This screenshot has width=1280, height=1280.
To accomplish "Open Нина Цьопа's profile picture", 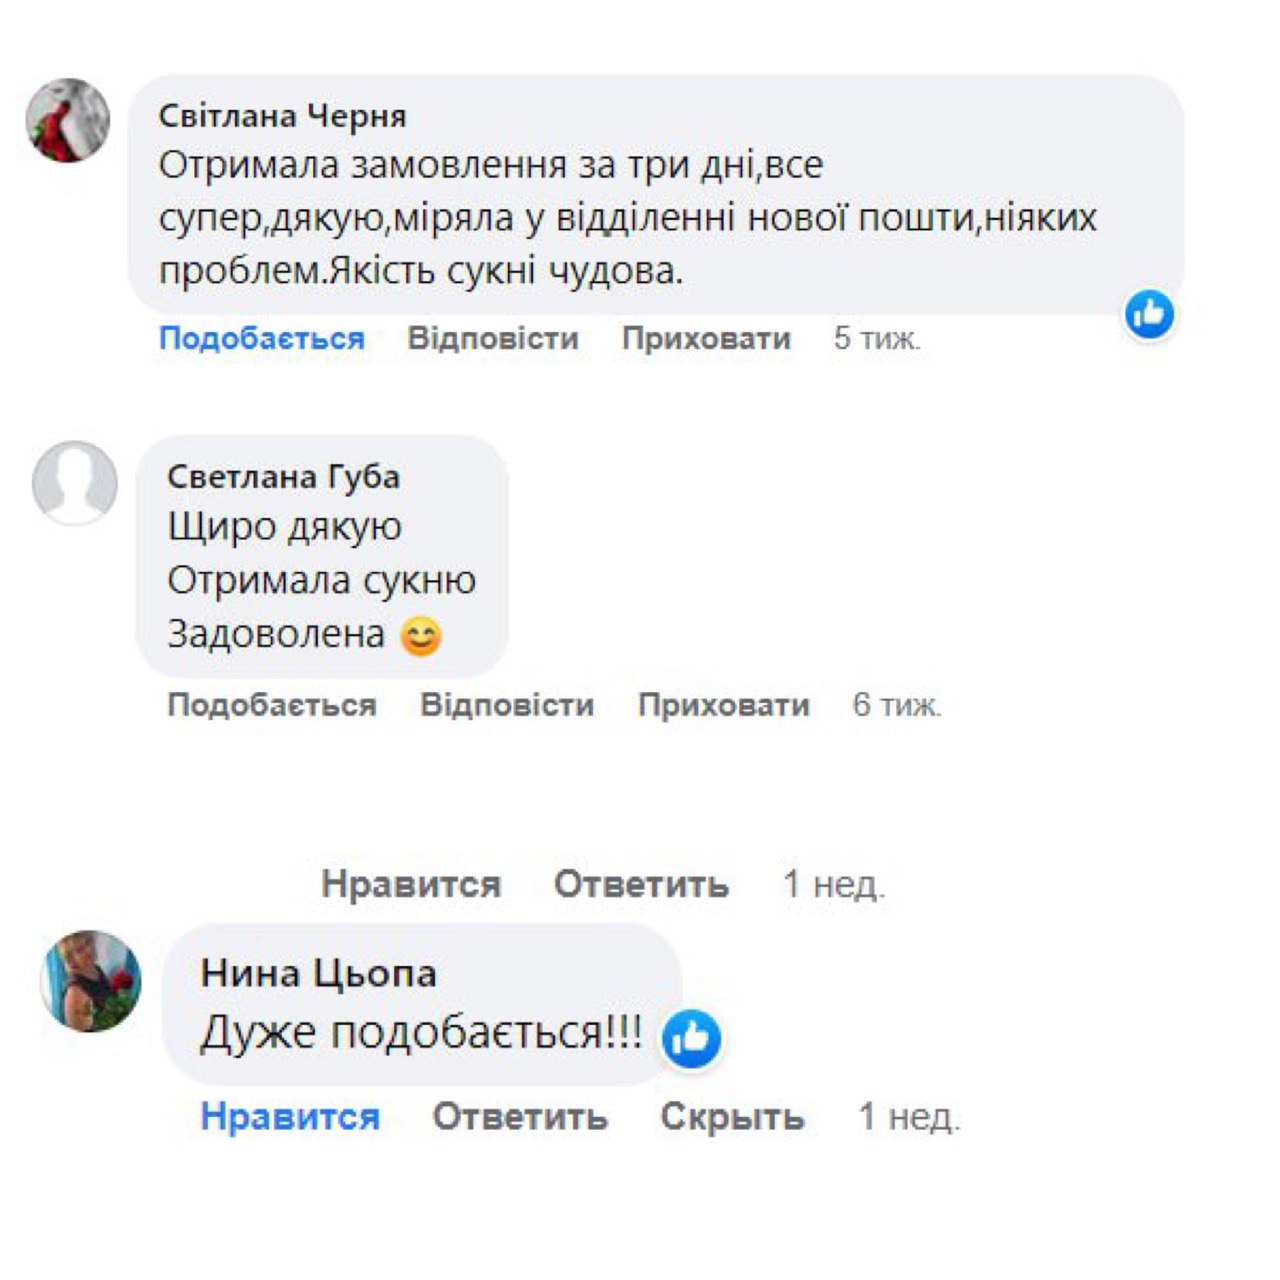I will tap(91, 981).
